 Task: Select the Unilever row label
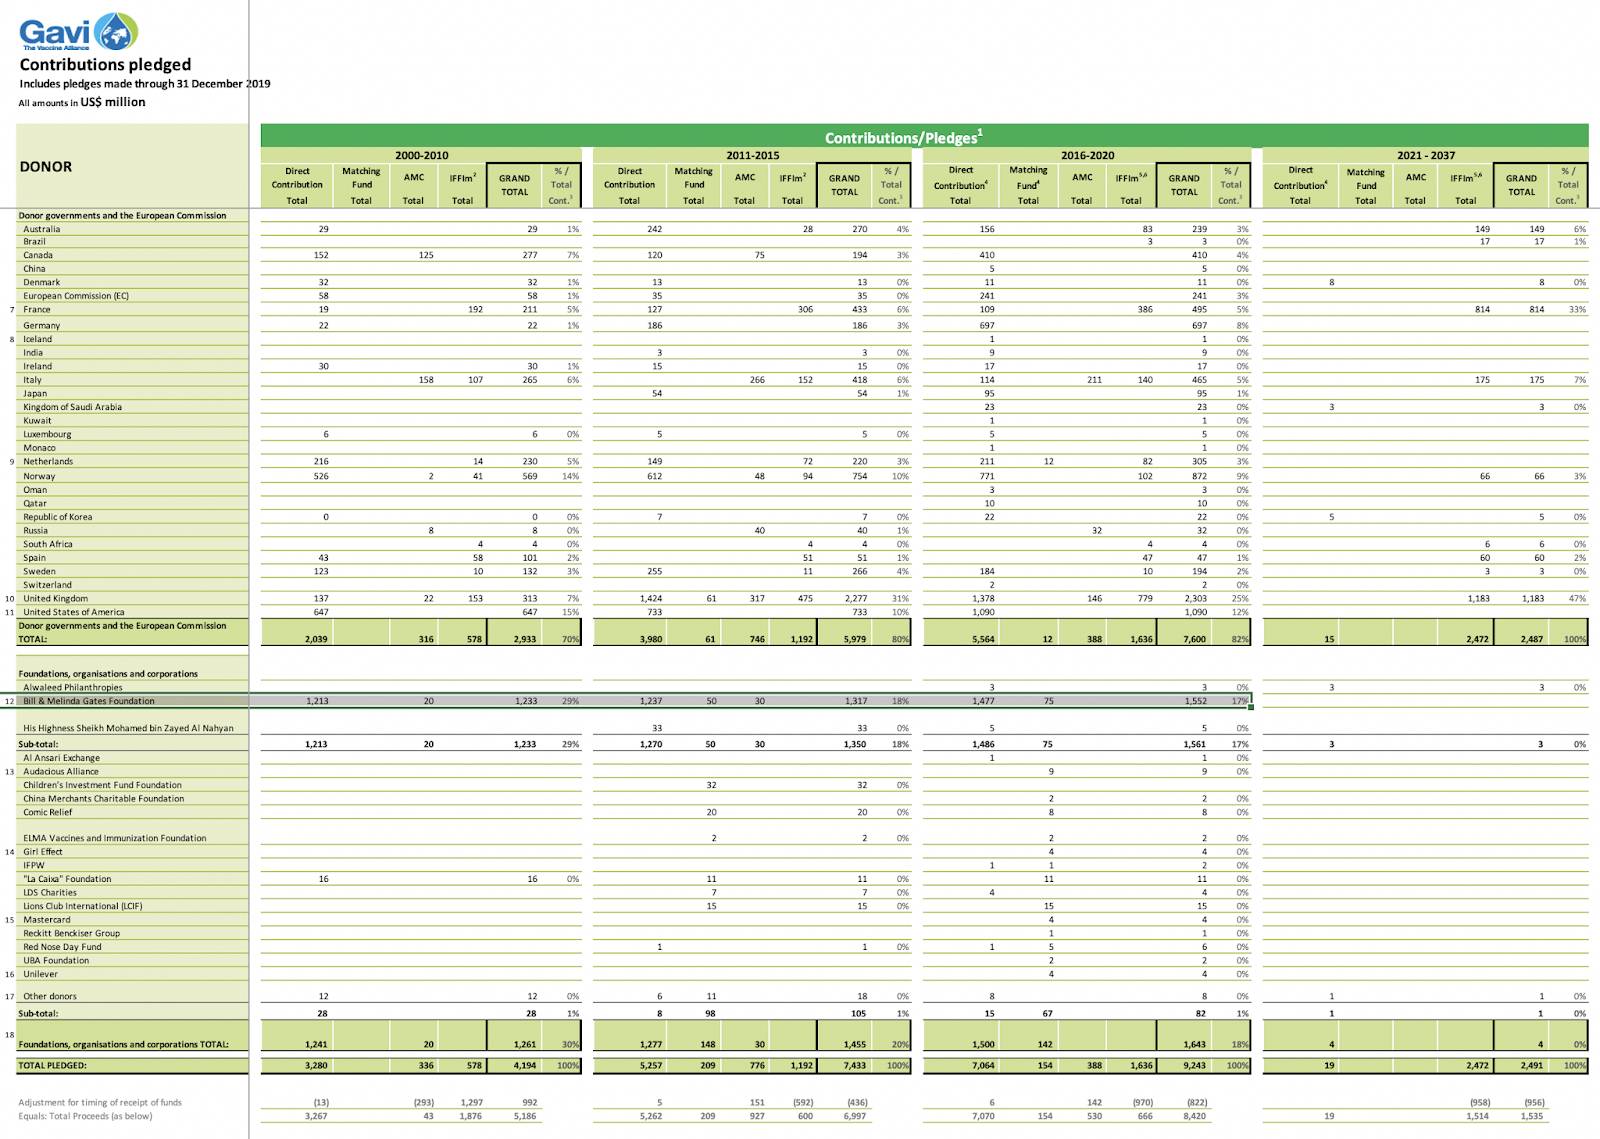point(41,974)
